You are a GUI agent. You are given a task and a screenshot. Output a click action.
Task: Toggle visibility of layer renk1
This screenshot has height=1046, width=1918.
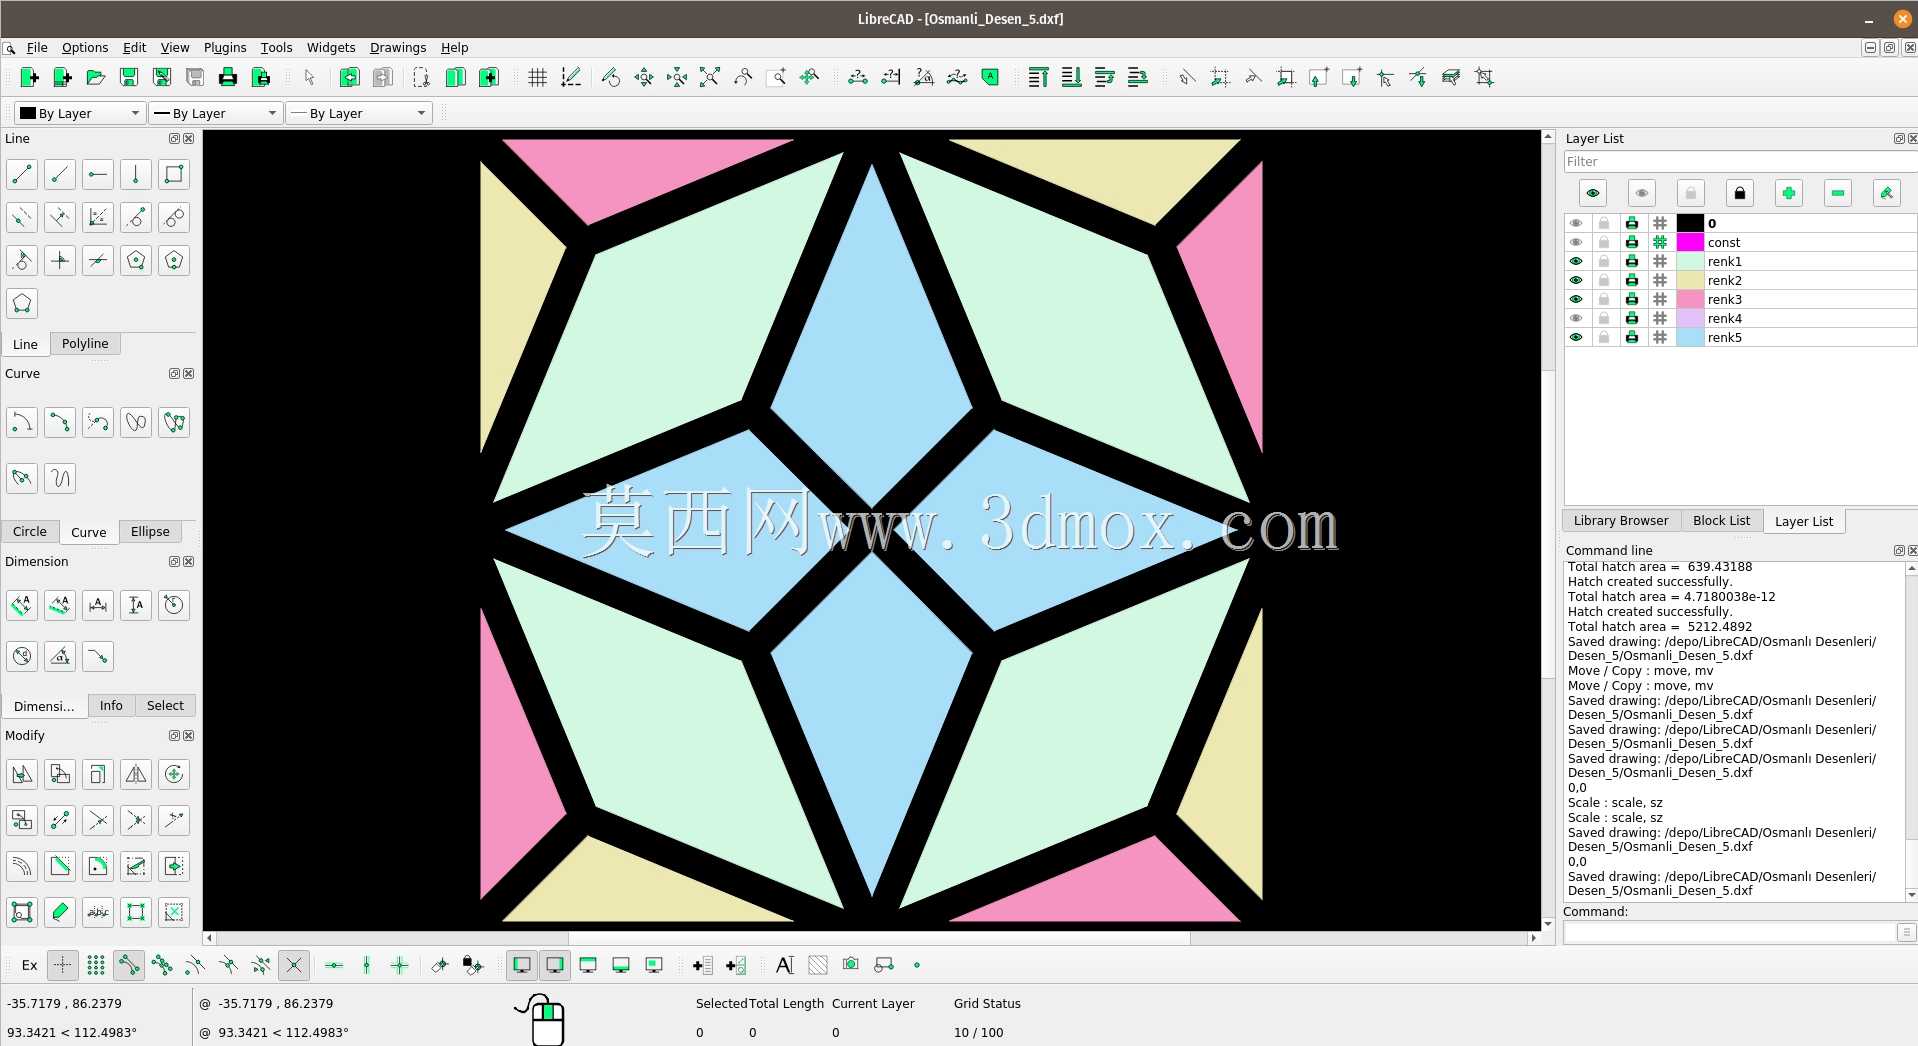click(x=1577, y=262)
